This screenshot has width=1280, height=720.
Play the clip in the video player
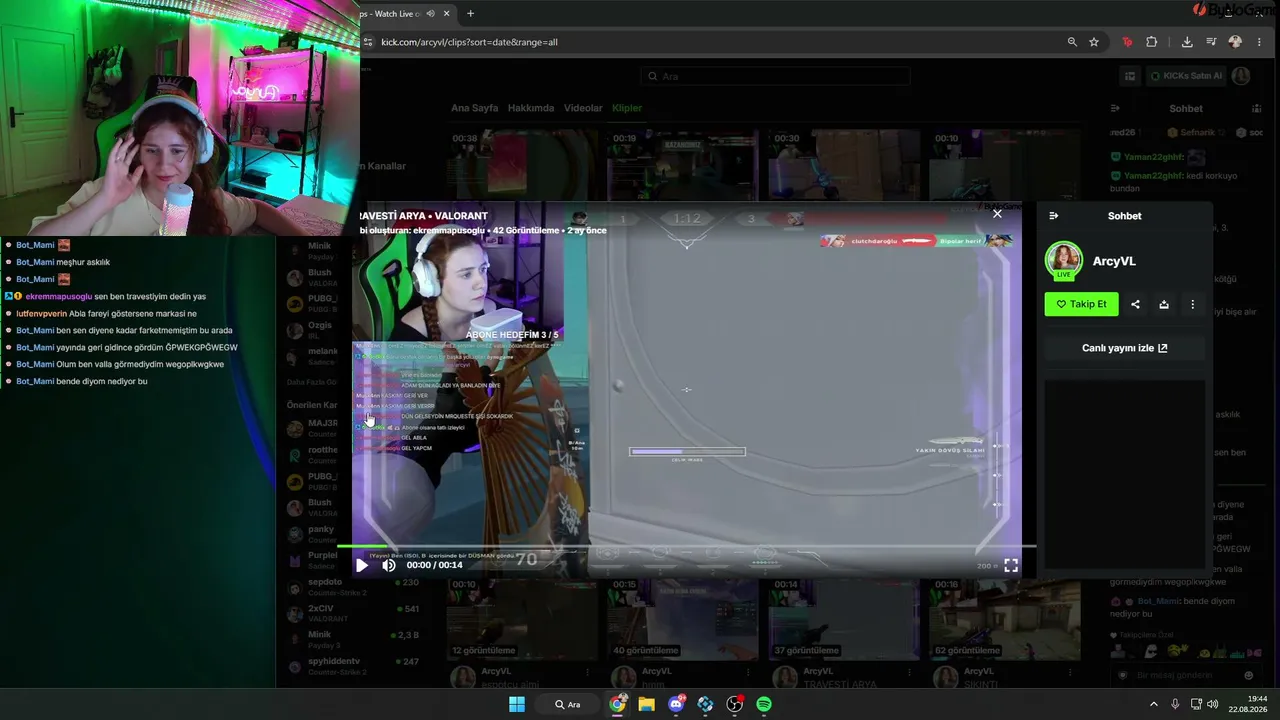(362, 565)
